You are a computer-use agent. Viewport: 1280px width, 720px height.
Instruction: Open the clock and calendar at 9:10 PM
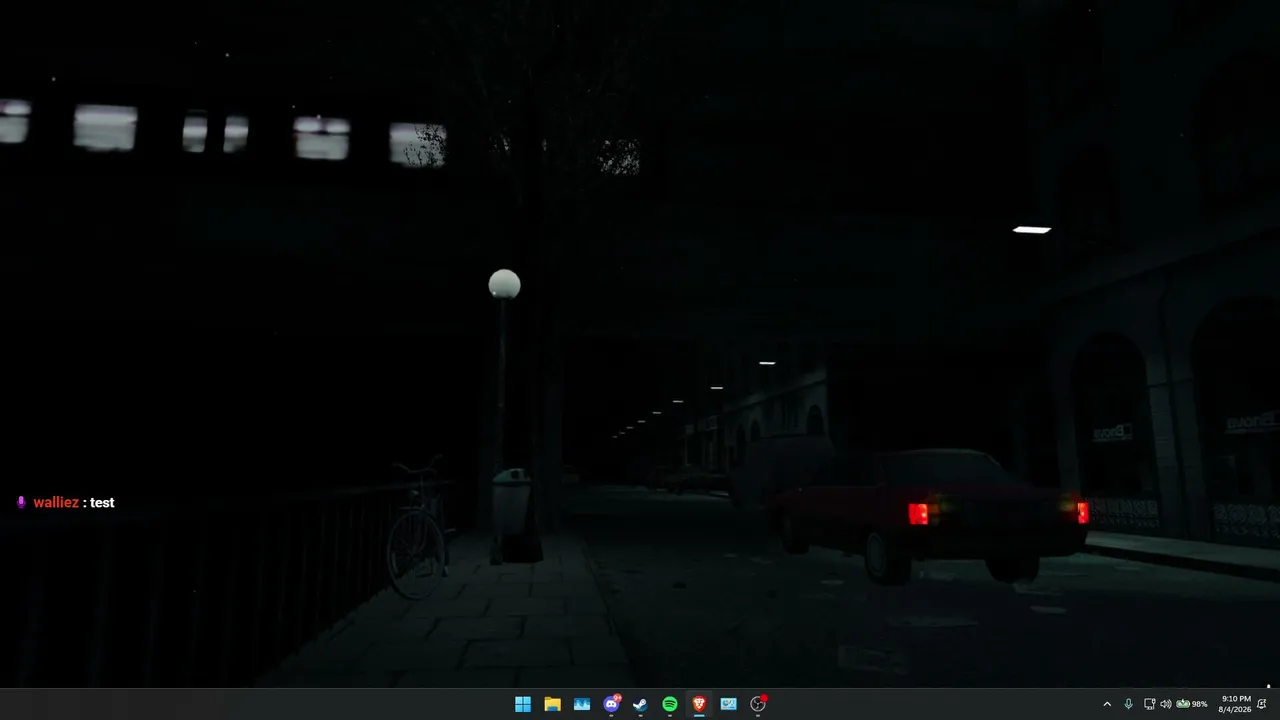tap(1236, 704)
